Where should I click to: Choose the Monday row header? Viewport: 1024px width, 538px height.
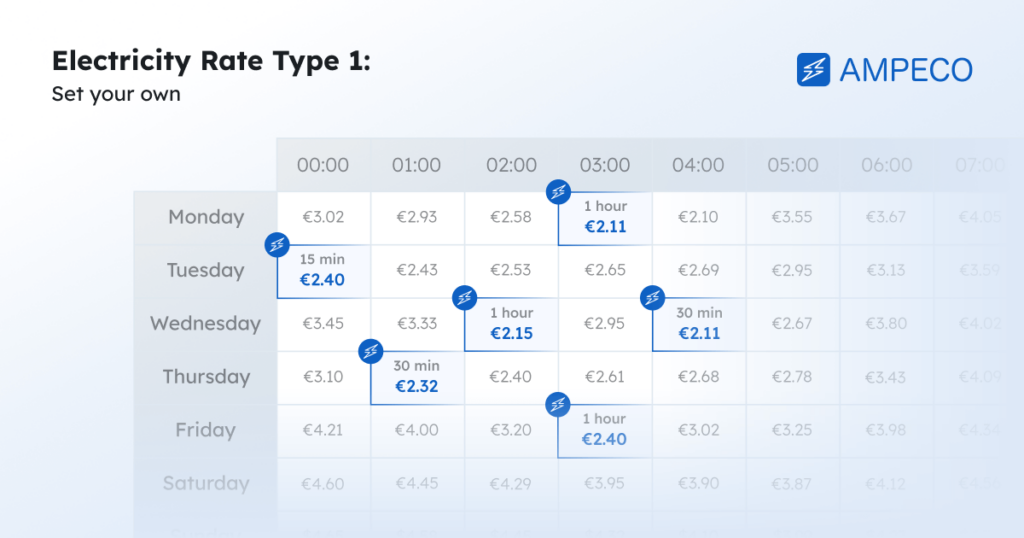click(x=206, y=218)
